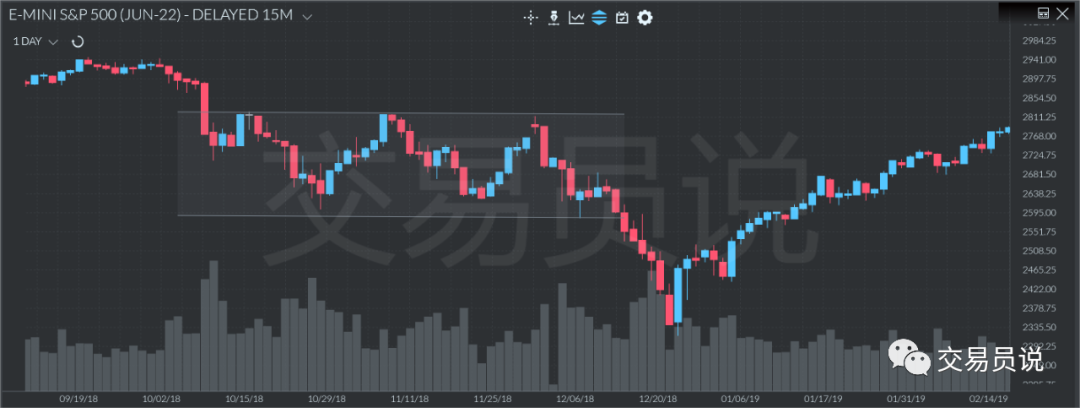Expand the E-MINI S&P 500 symbol dropdown
The height and width of the screenshot is (408, 1080).
[x=307, y=17]
